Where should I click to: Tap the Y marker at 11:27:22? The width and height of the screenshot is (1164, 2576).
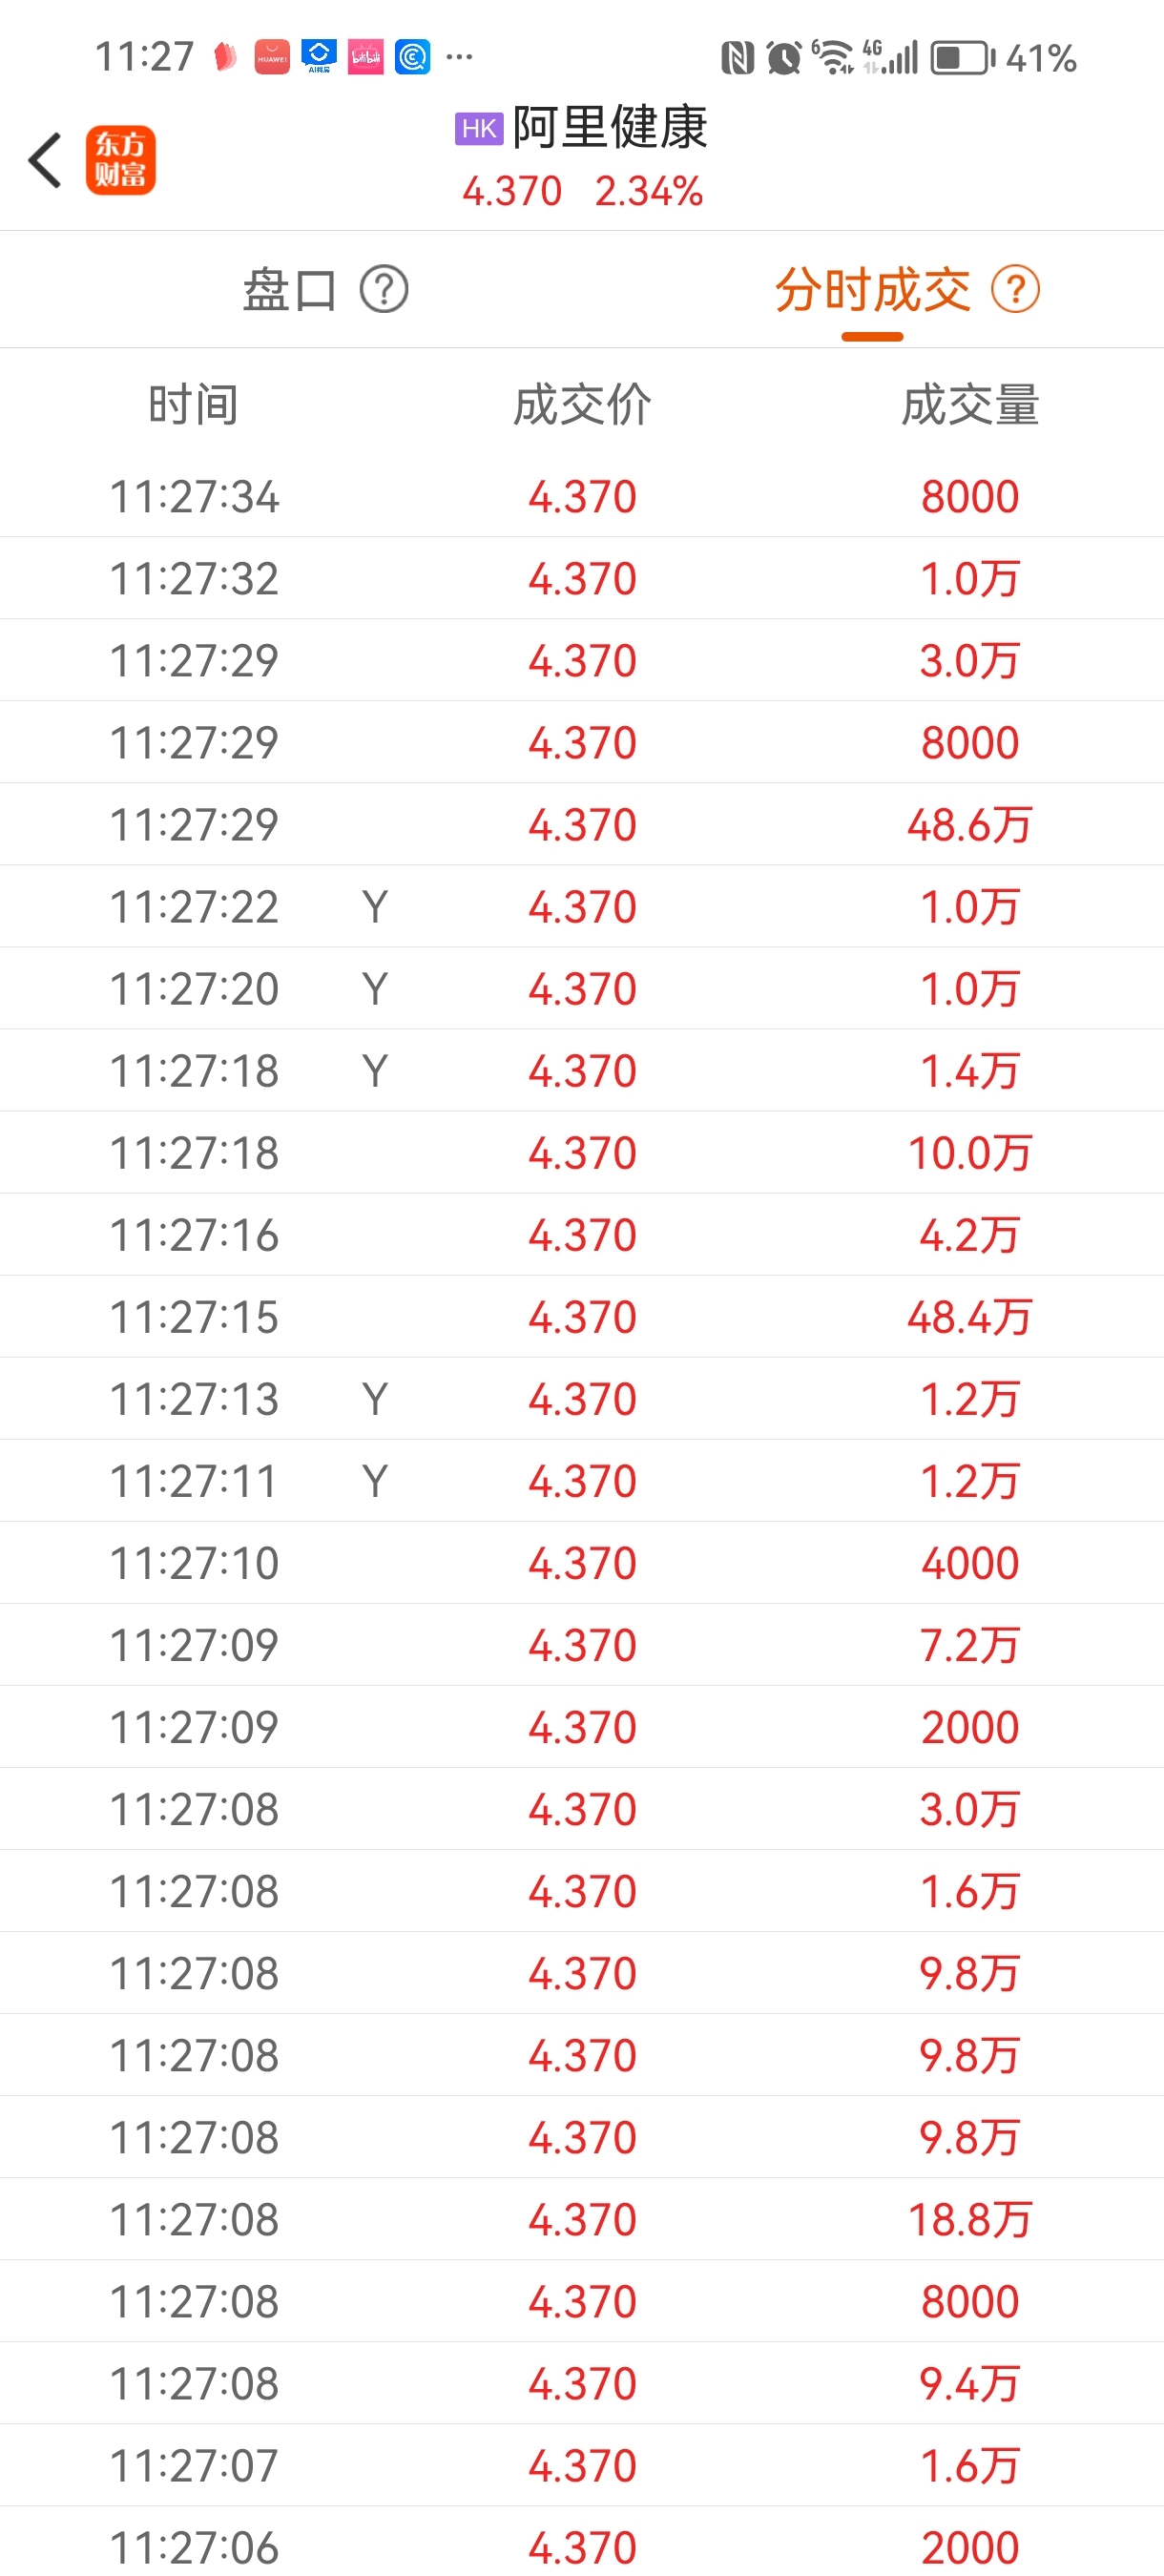coord(375,907)
